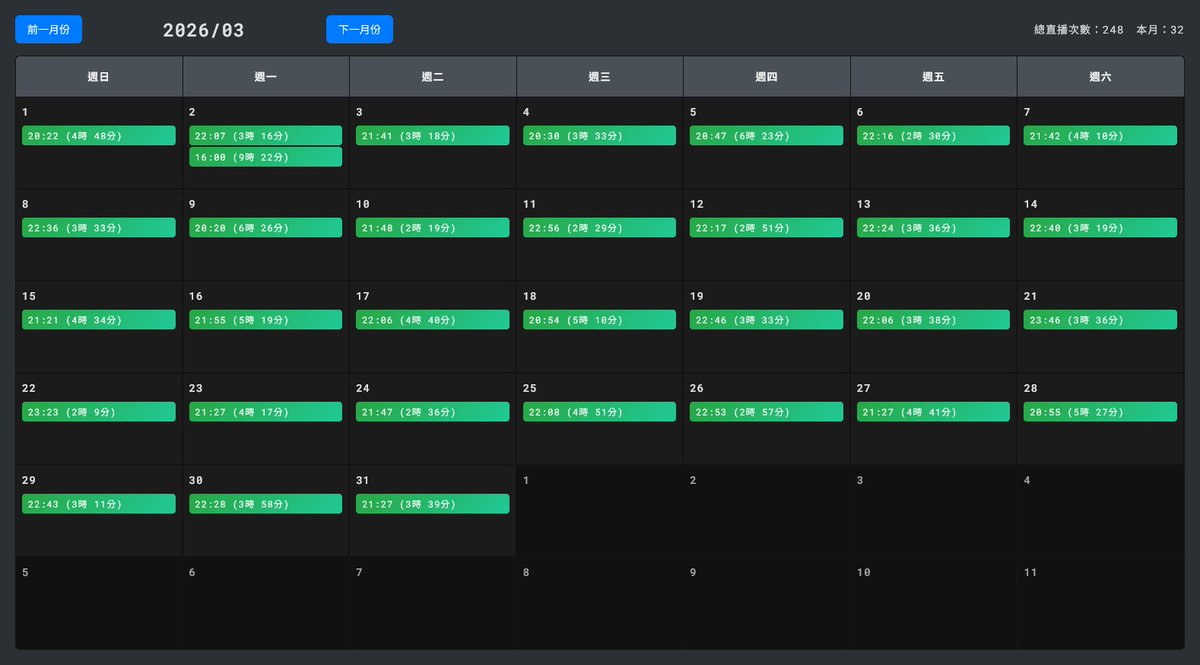Open the 21:27 (4時 17分) stream entry
Screen dimensions: 1200x665
pyautogui.click(x=266, y=412)
